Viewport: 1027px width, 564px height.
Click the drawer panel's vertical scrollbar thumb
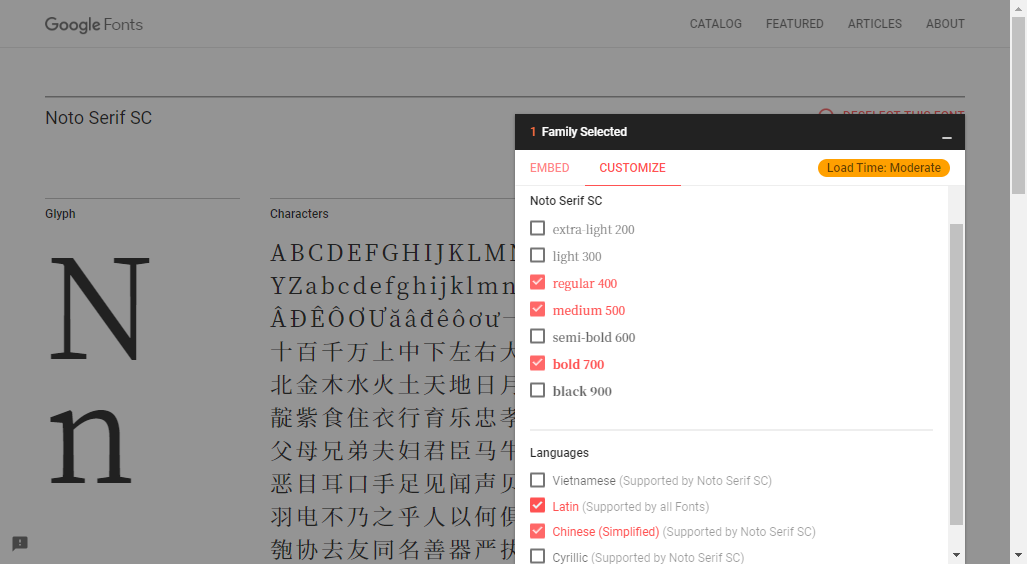click(956, 374)
